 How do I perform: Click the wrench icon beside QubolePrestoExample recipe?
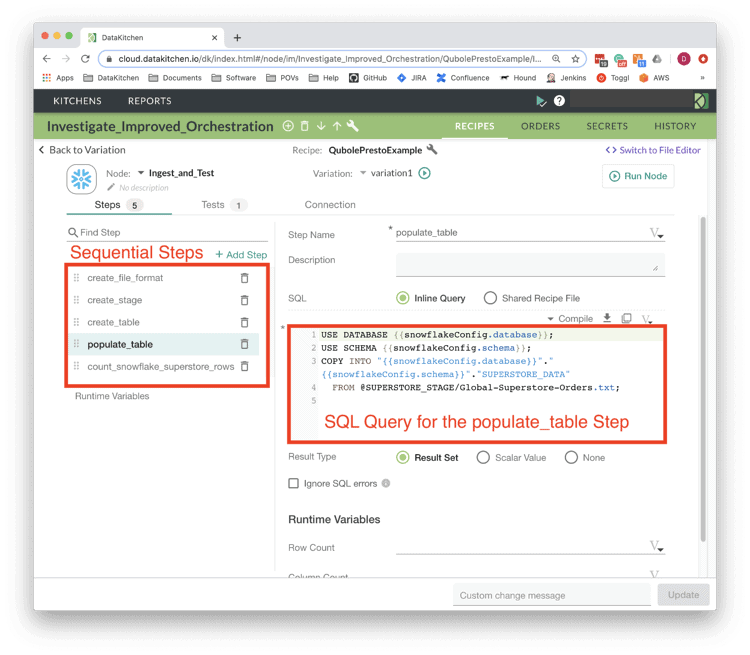click(432, 150)
